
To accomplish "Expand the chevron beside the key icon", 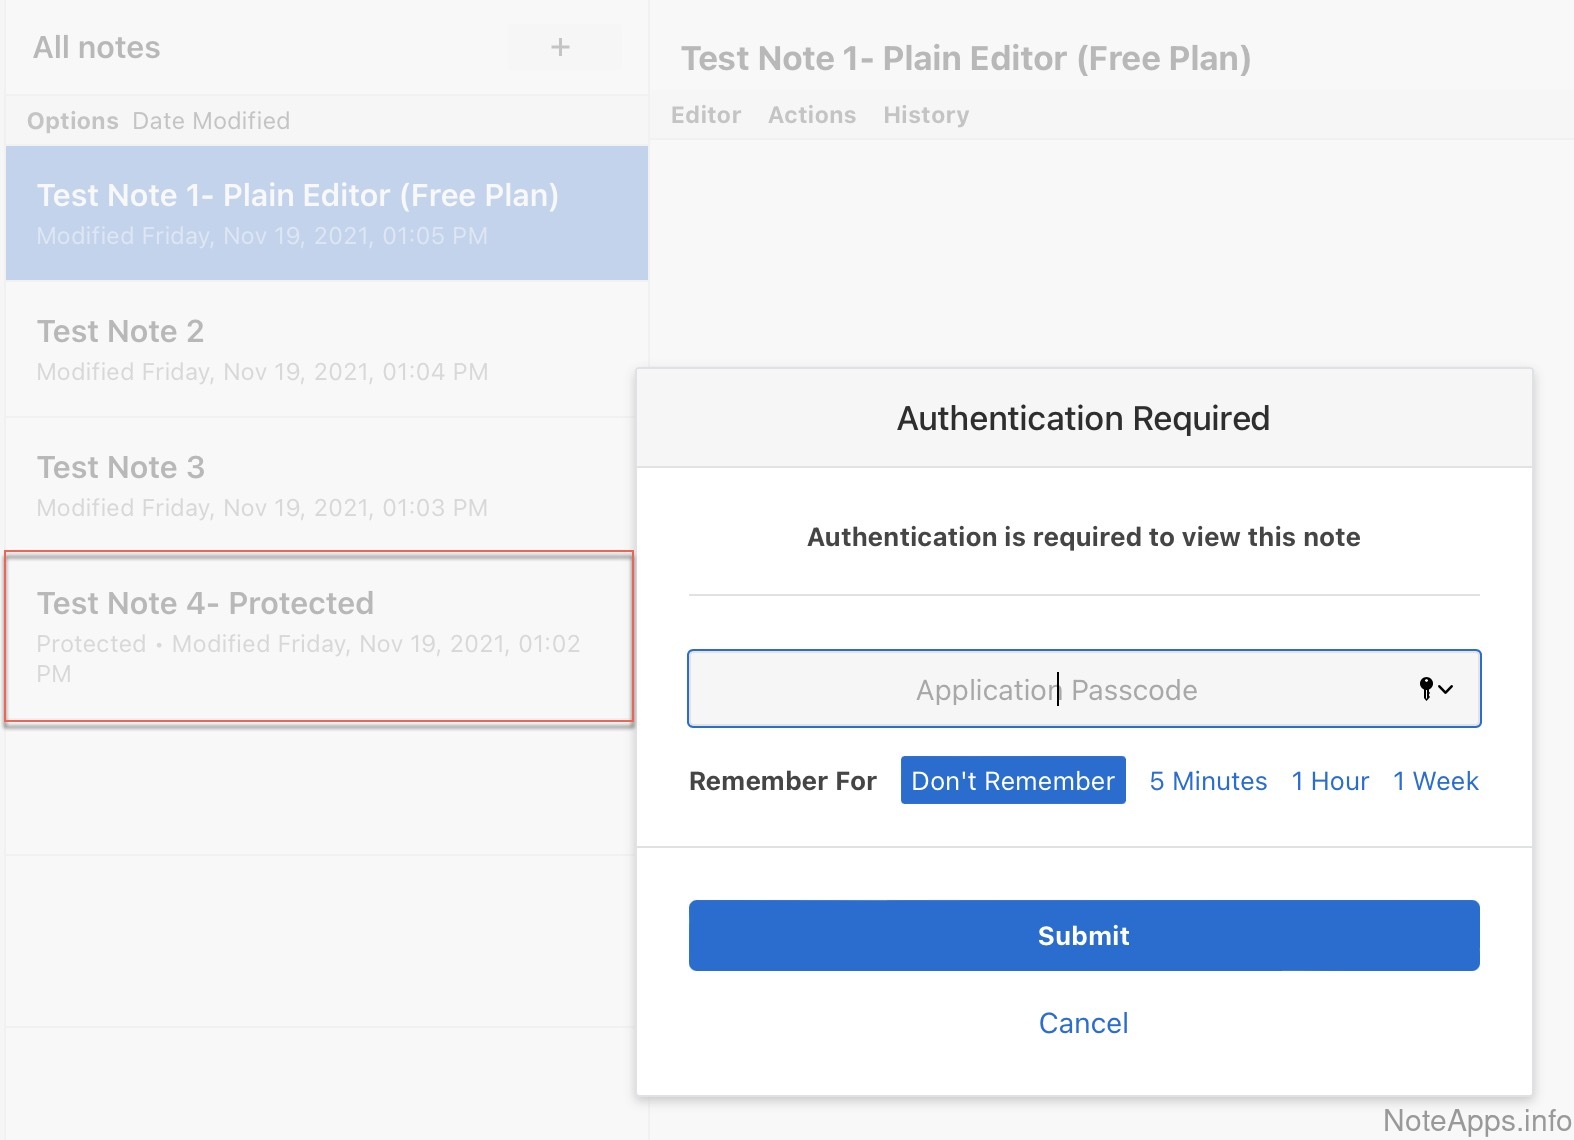I will 1447,689.
